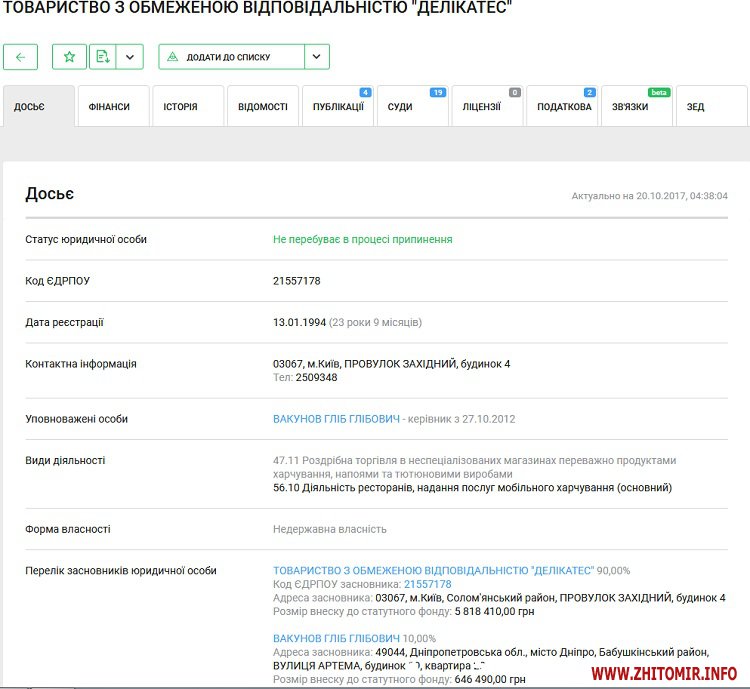750x689 pixels.
Task: Open the add-to-list dropdown arrow
Action: click(x=316, y=57)
